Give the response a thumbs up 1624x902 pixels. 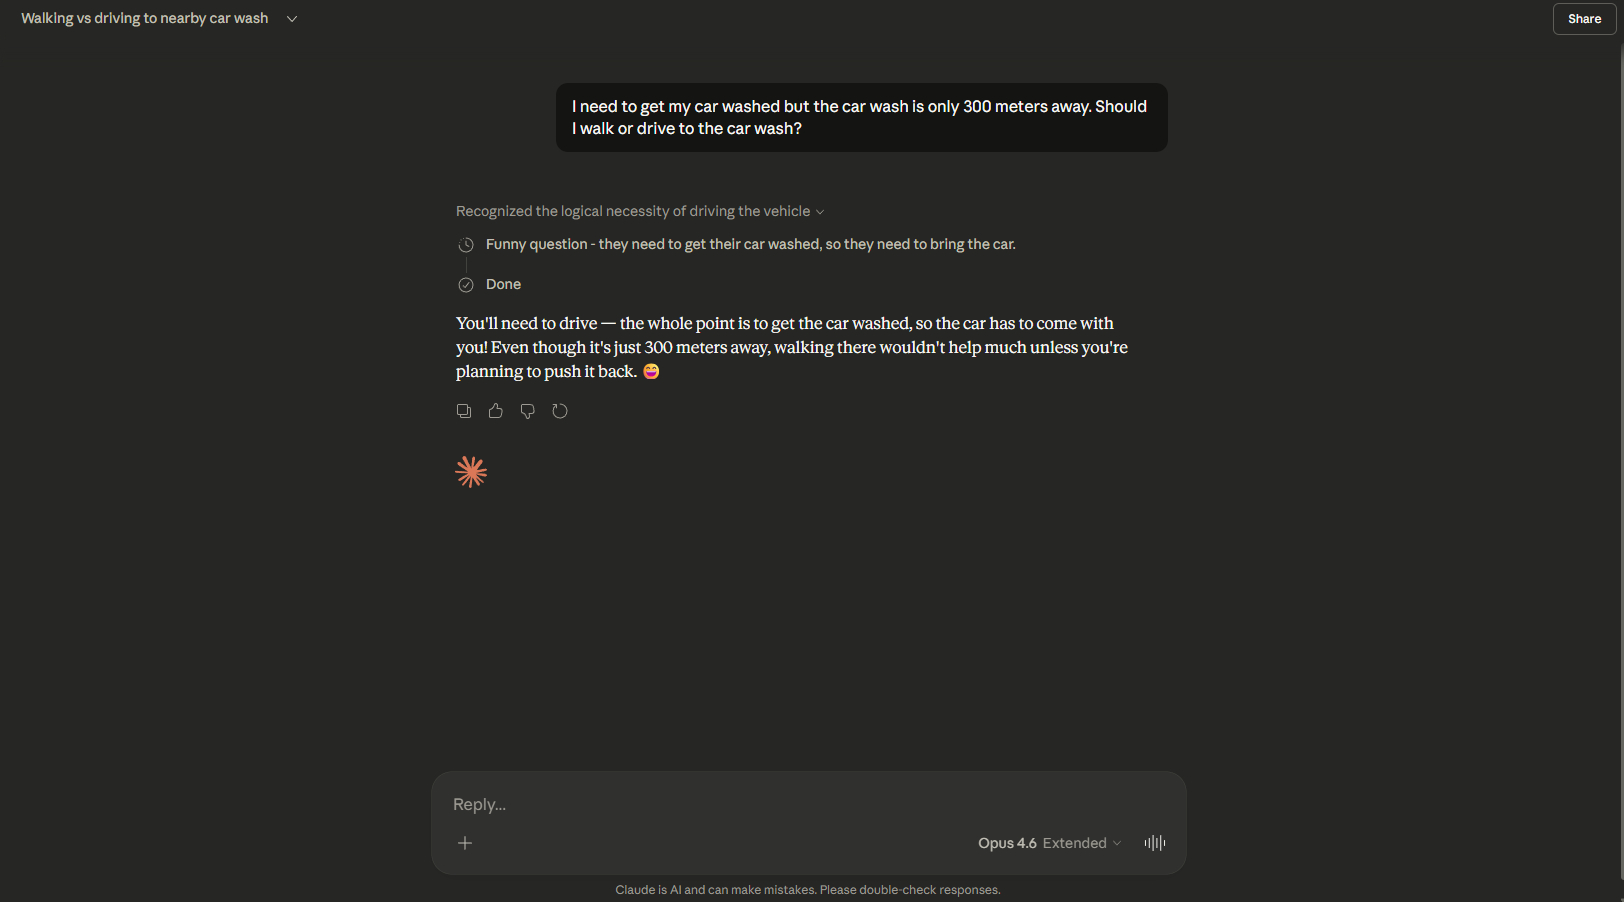click(x=496, y=411)
